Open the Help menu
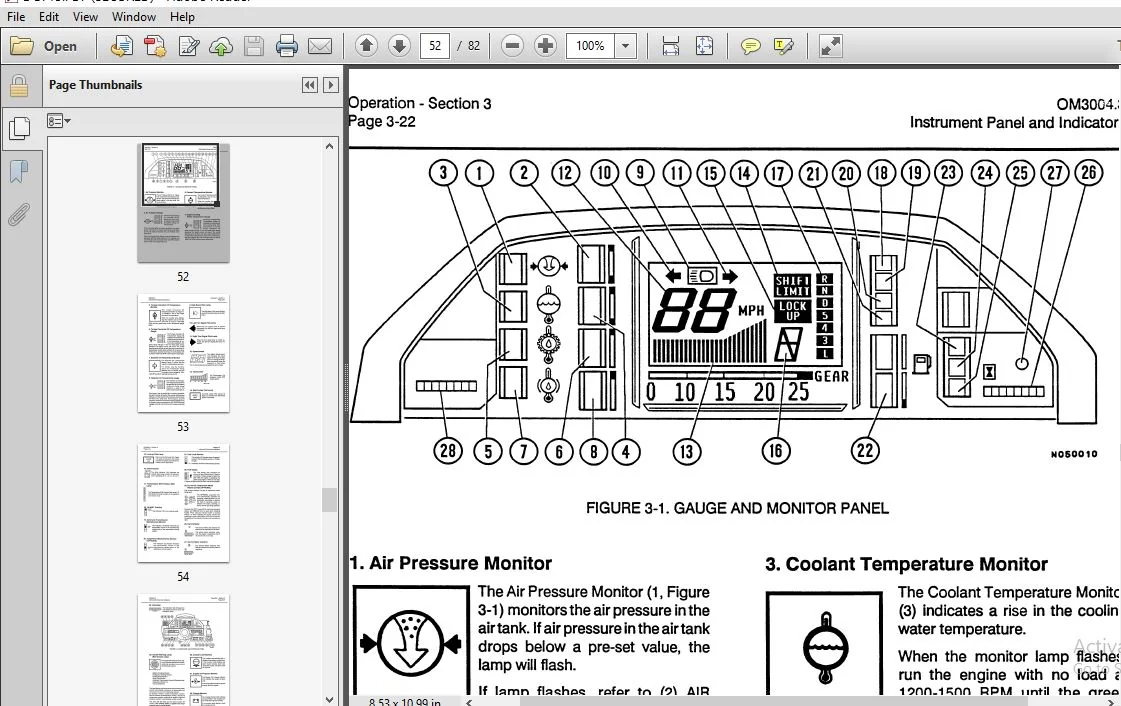The image size is (1121, 706). click(x=182, y=16)
